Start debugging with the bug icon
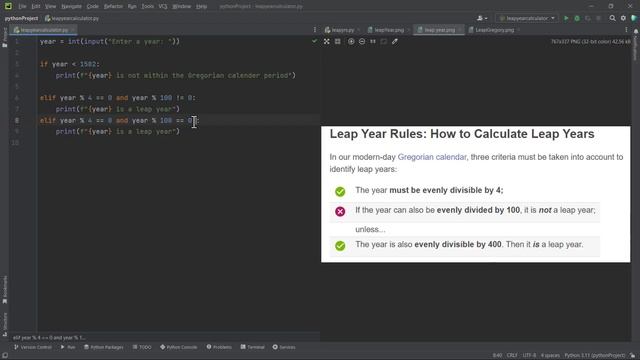This screenshot has width=640, height=360. [x=577, y=18]
